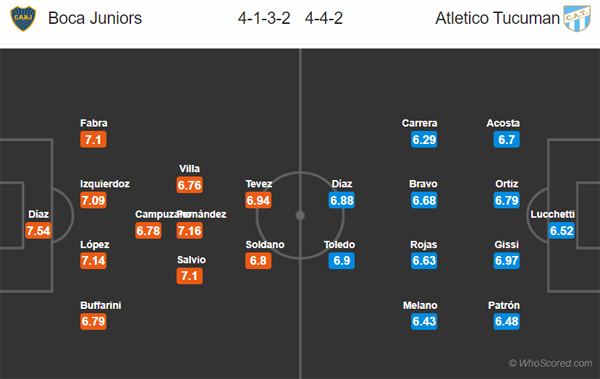This screenshot has height=379, width=600.
Task: Select the 4-1-3-2 formation label
Action: tap(264, 18)
